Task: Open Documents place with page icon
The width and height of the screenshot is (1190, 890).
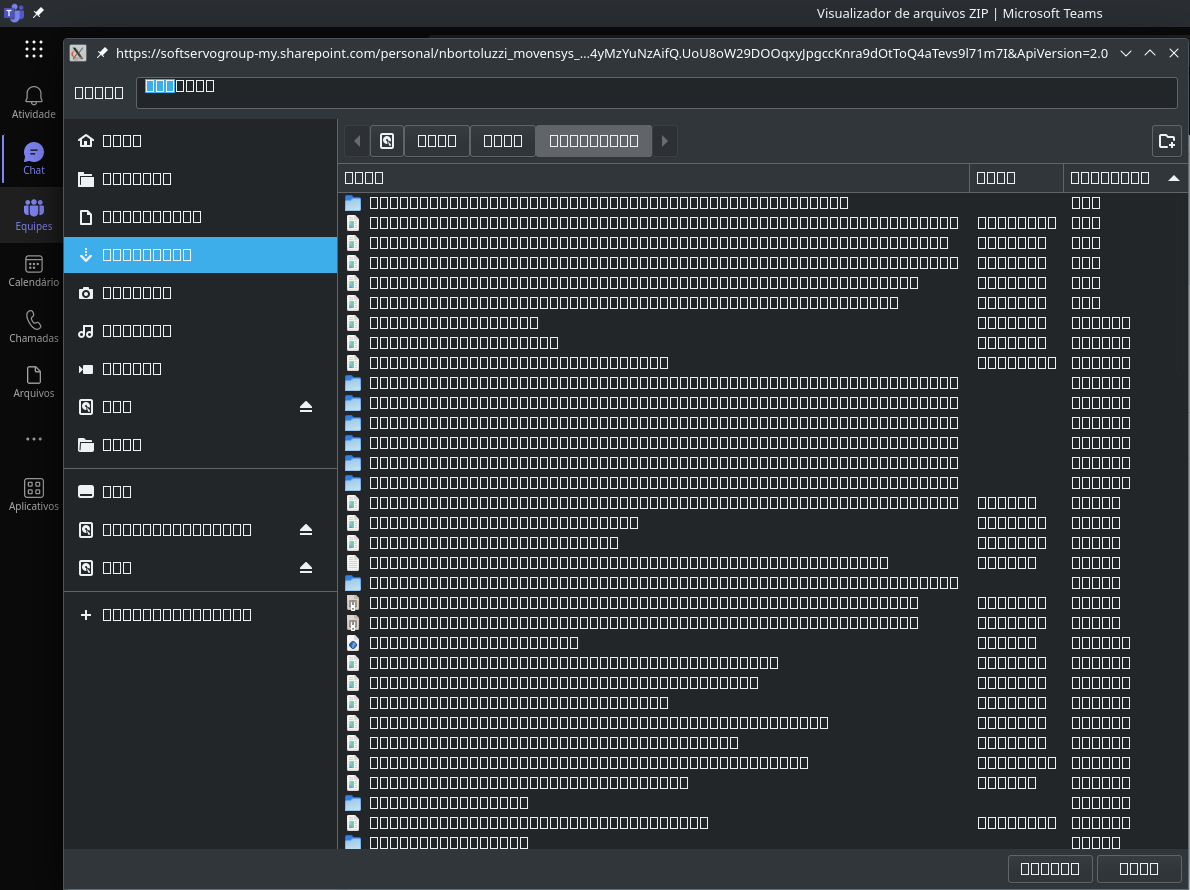Action: tap(200, 216)
